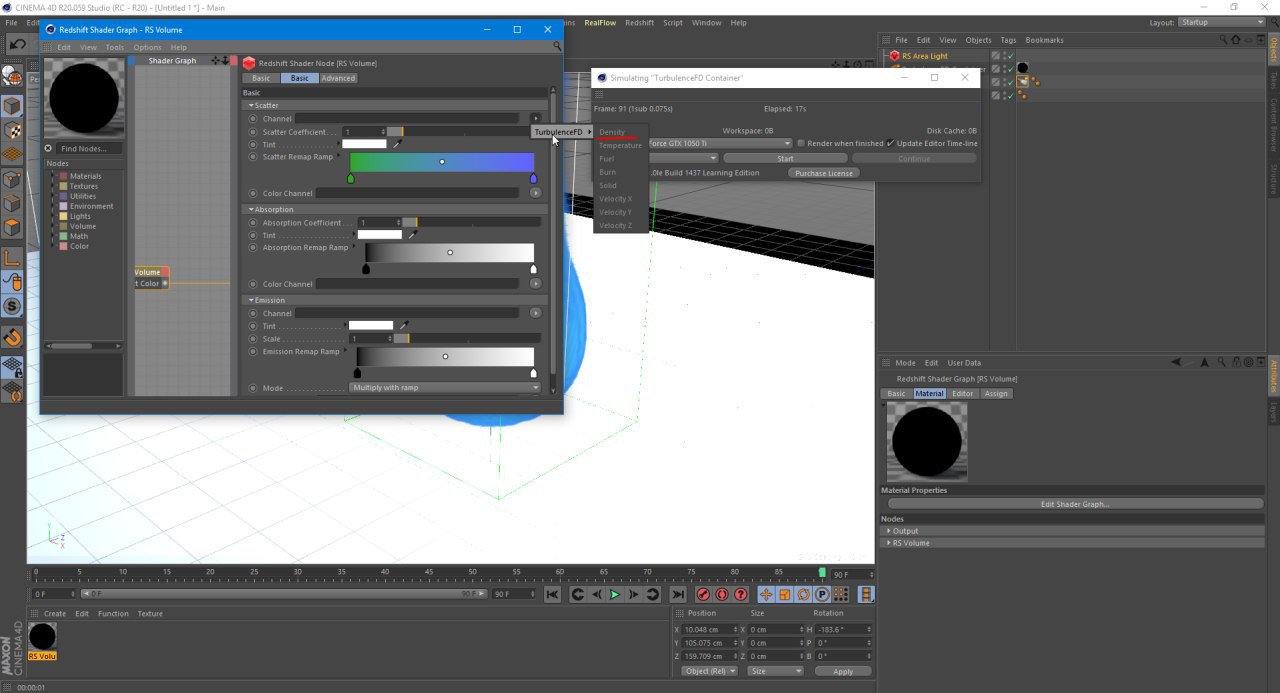Toggle the position key move icon
Viewport: 1280px width, 693px height.
[x=767, y=594]
